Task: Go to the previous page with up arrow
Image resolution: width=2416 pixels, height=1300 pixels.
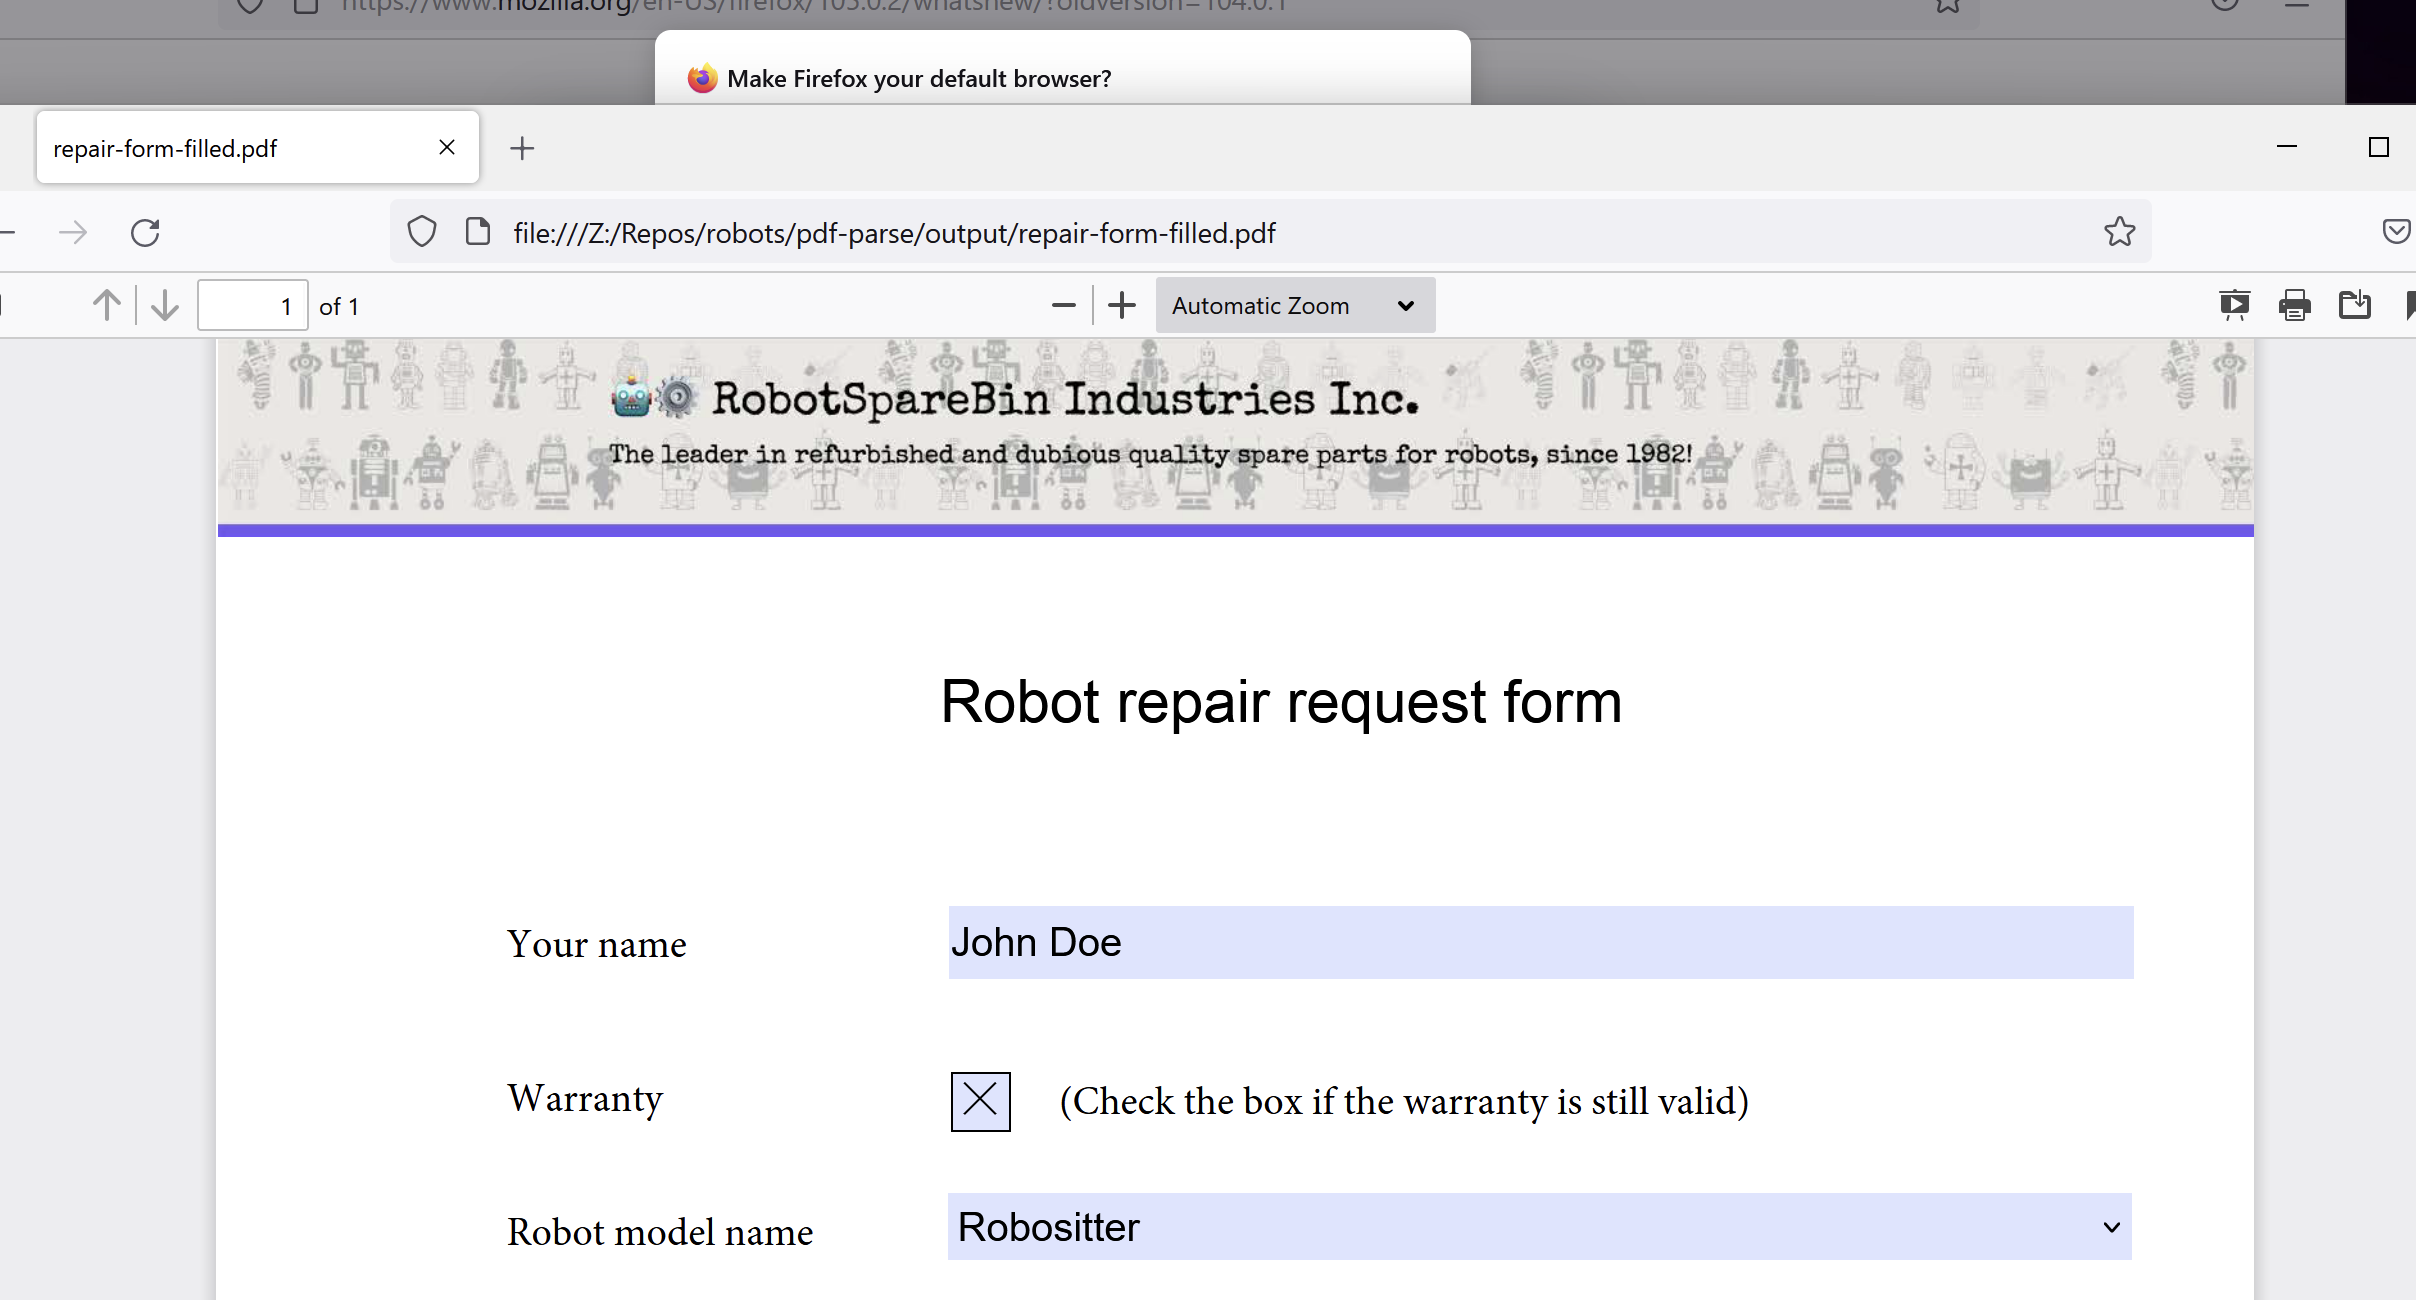Action: click(105, 305)
